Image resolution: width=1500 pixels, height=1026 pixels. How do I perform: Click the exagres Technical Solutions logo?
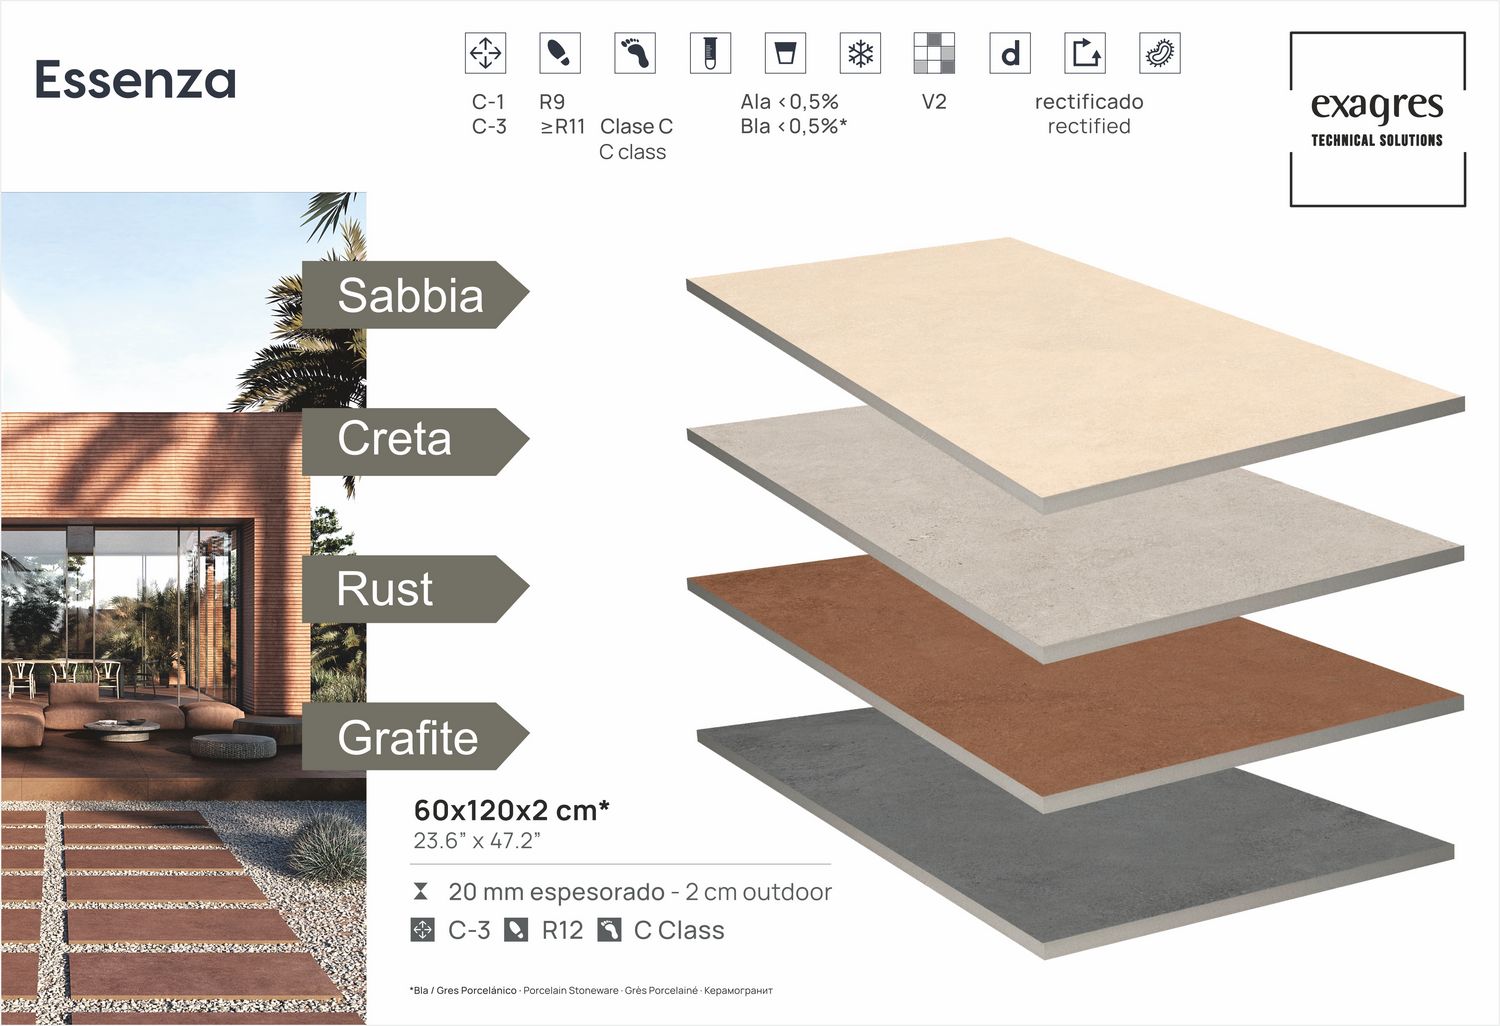pos(1377,119)
